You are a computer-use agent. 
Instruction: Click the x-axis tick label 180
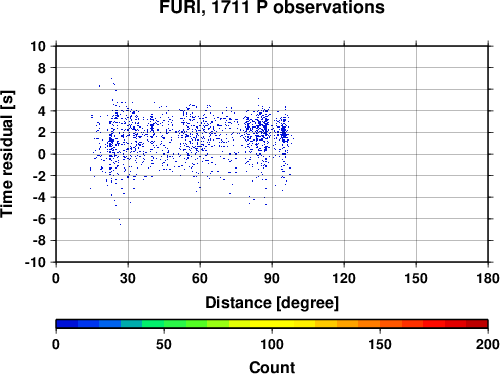[488, 278]
